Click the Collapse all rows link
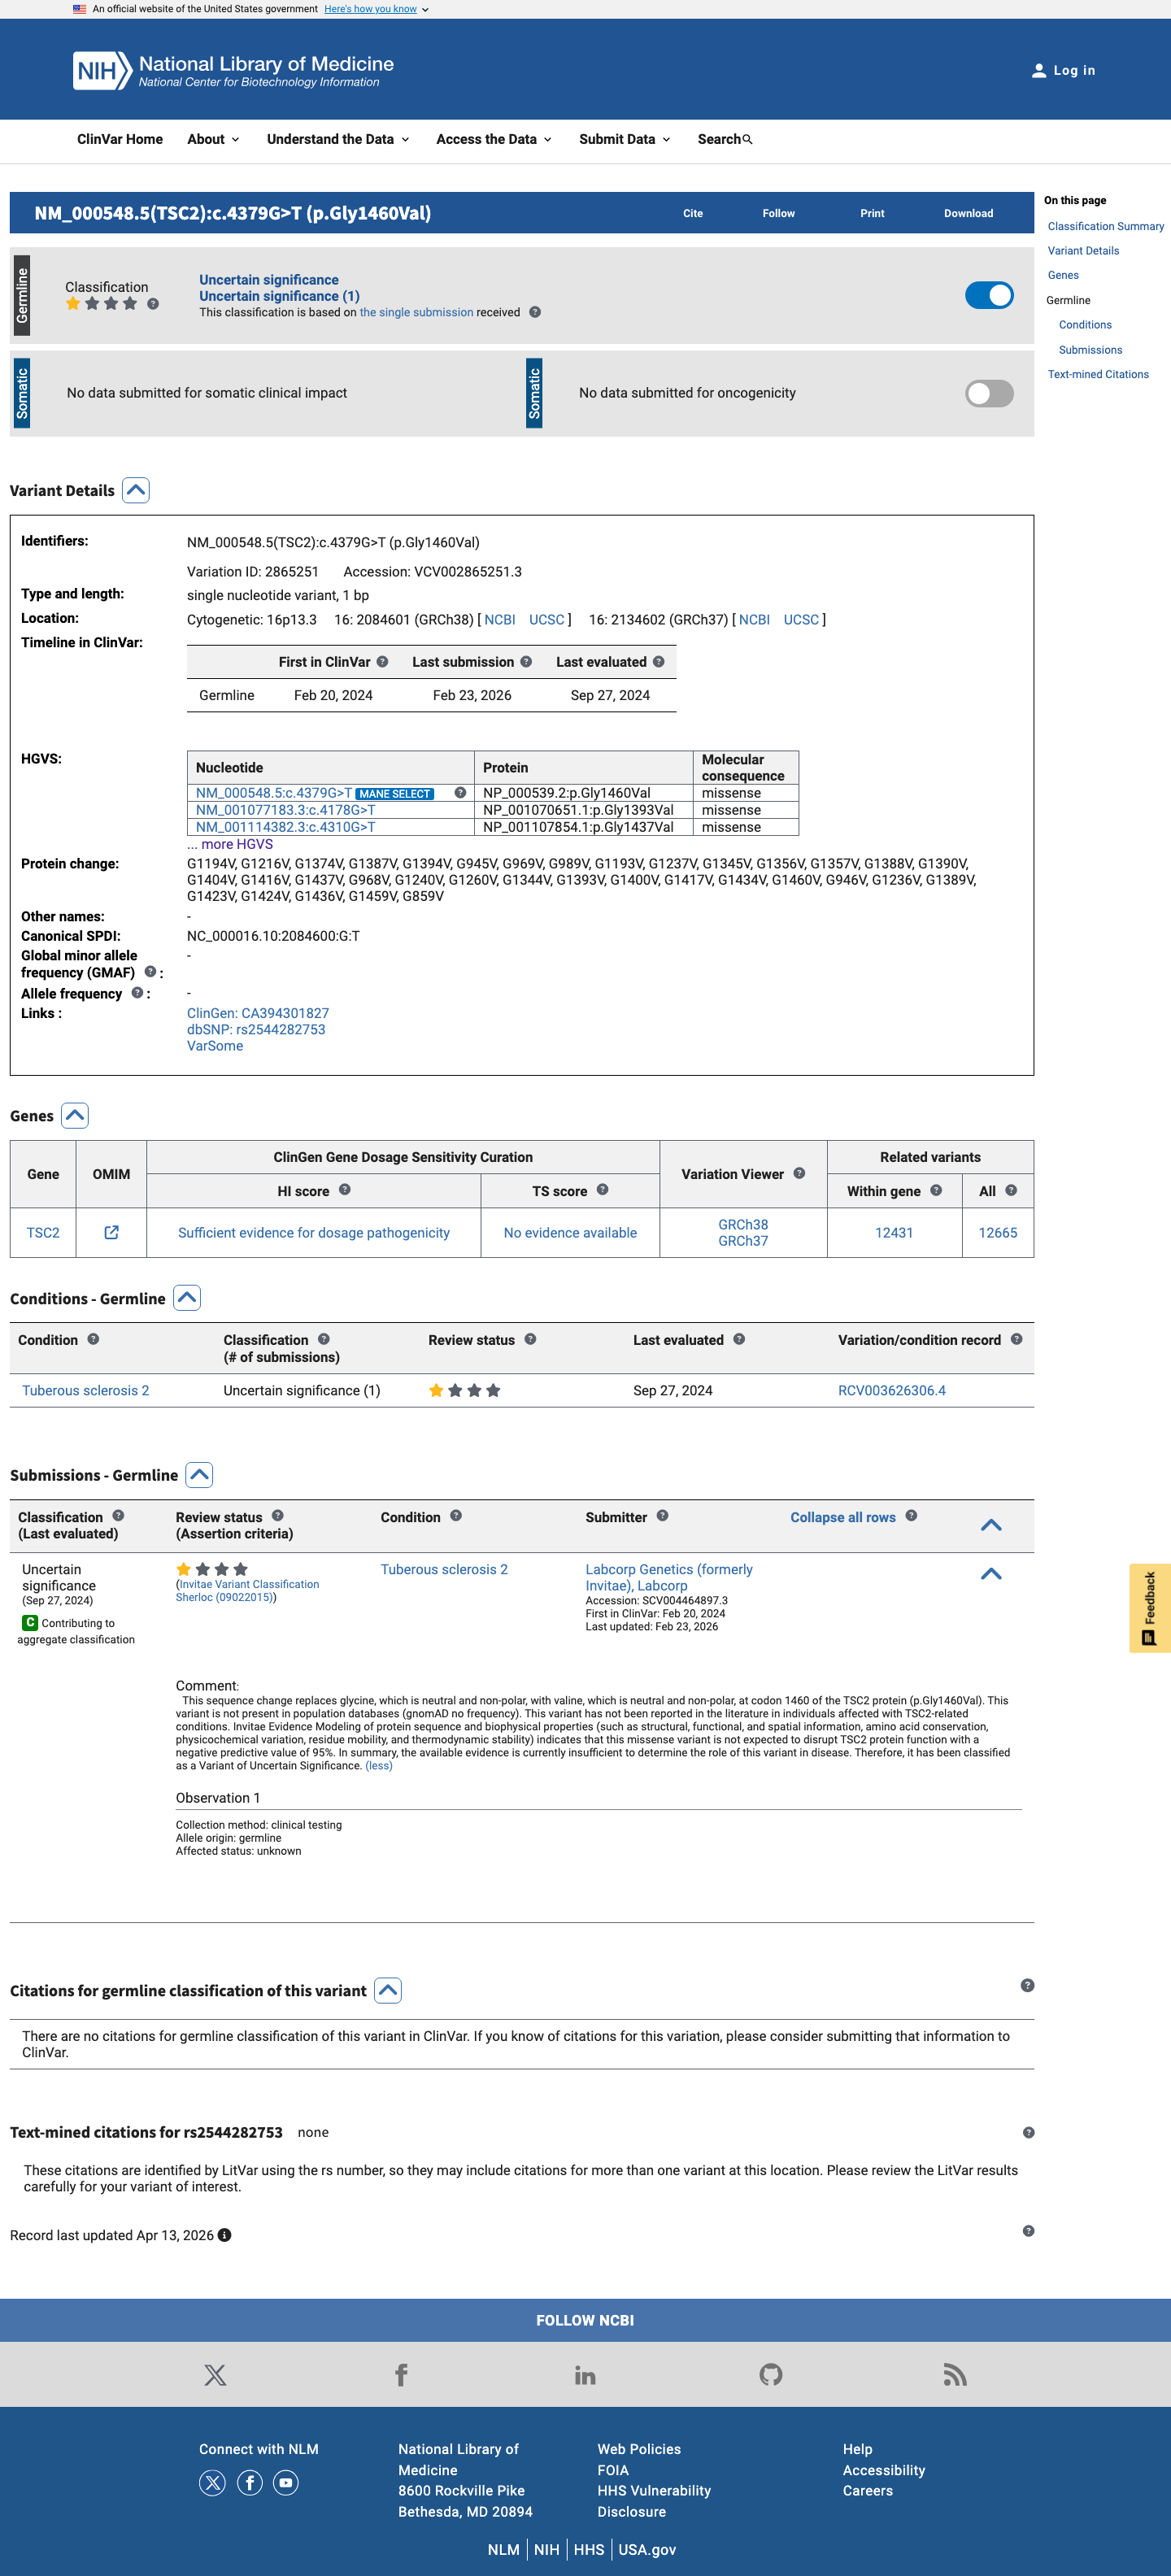 tap(843, 1518)
